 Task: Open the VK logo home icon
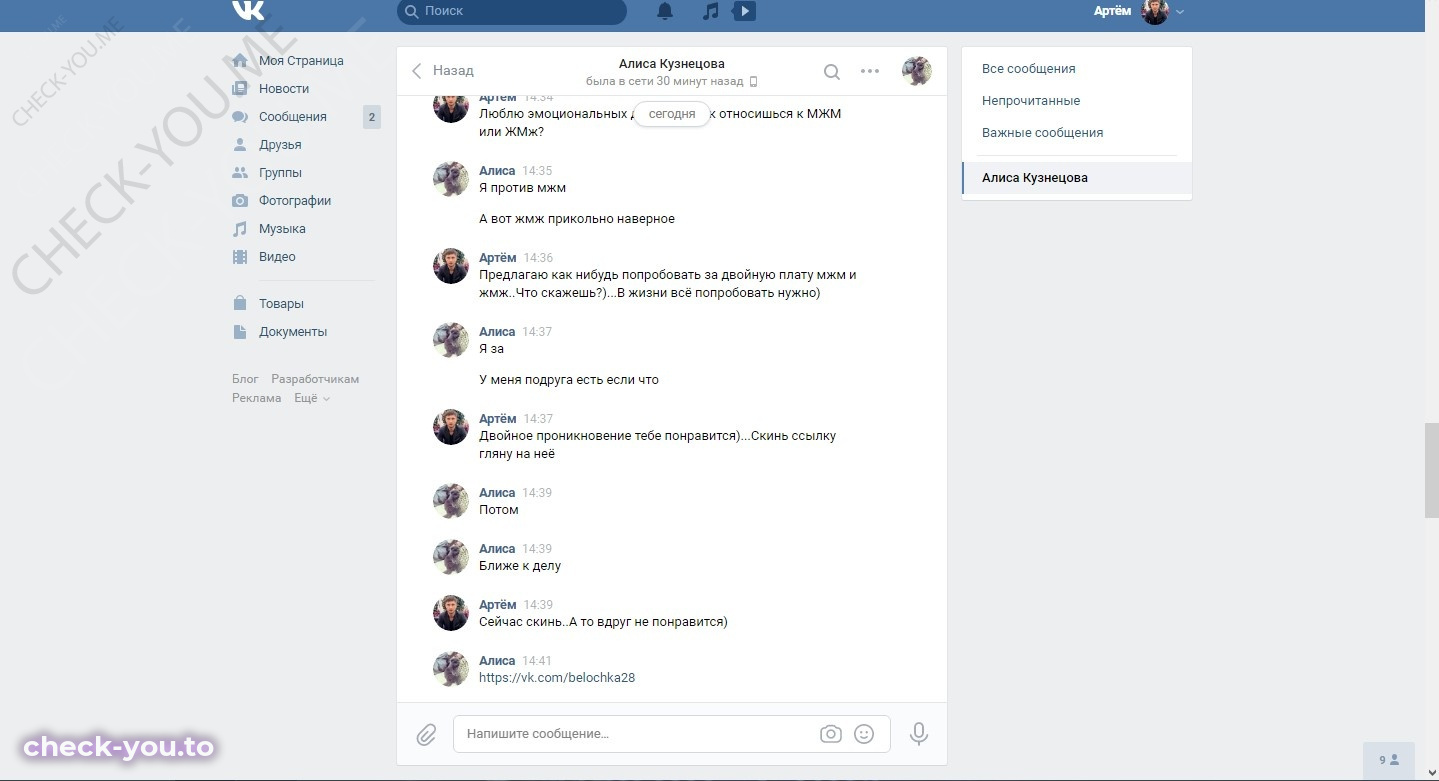[248, 10]
